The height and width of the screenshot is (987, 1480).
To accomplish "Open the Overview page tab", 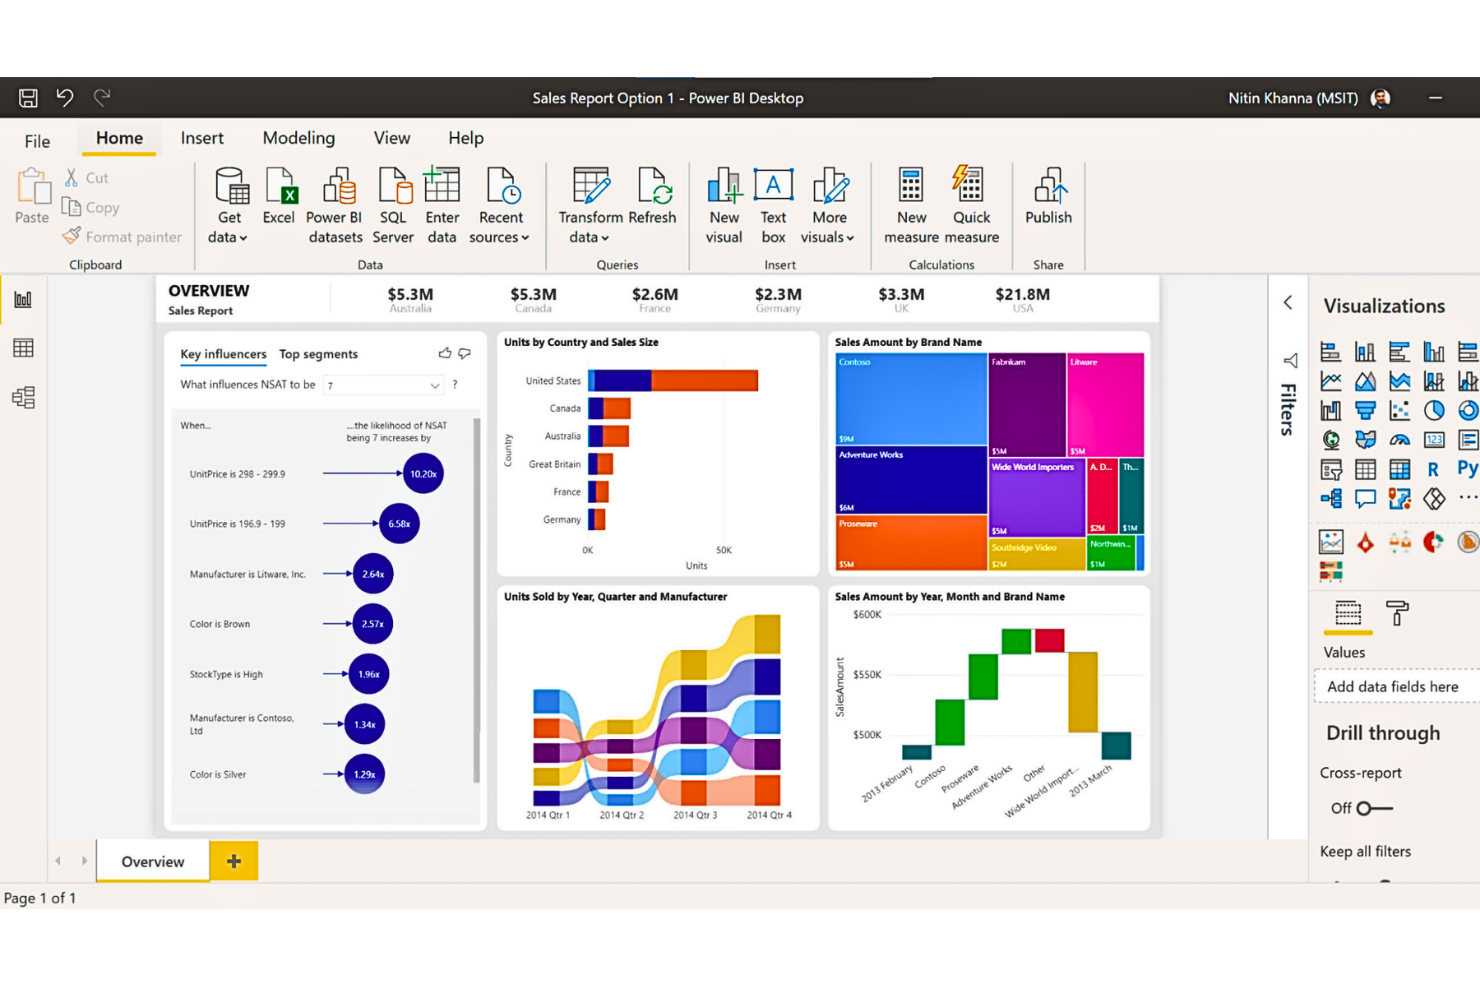I will tap(153, 861).
